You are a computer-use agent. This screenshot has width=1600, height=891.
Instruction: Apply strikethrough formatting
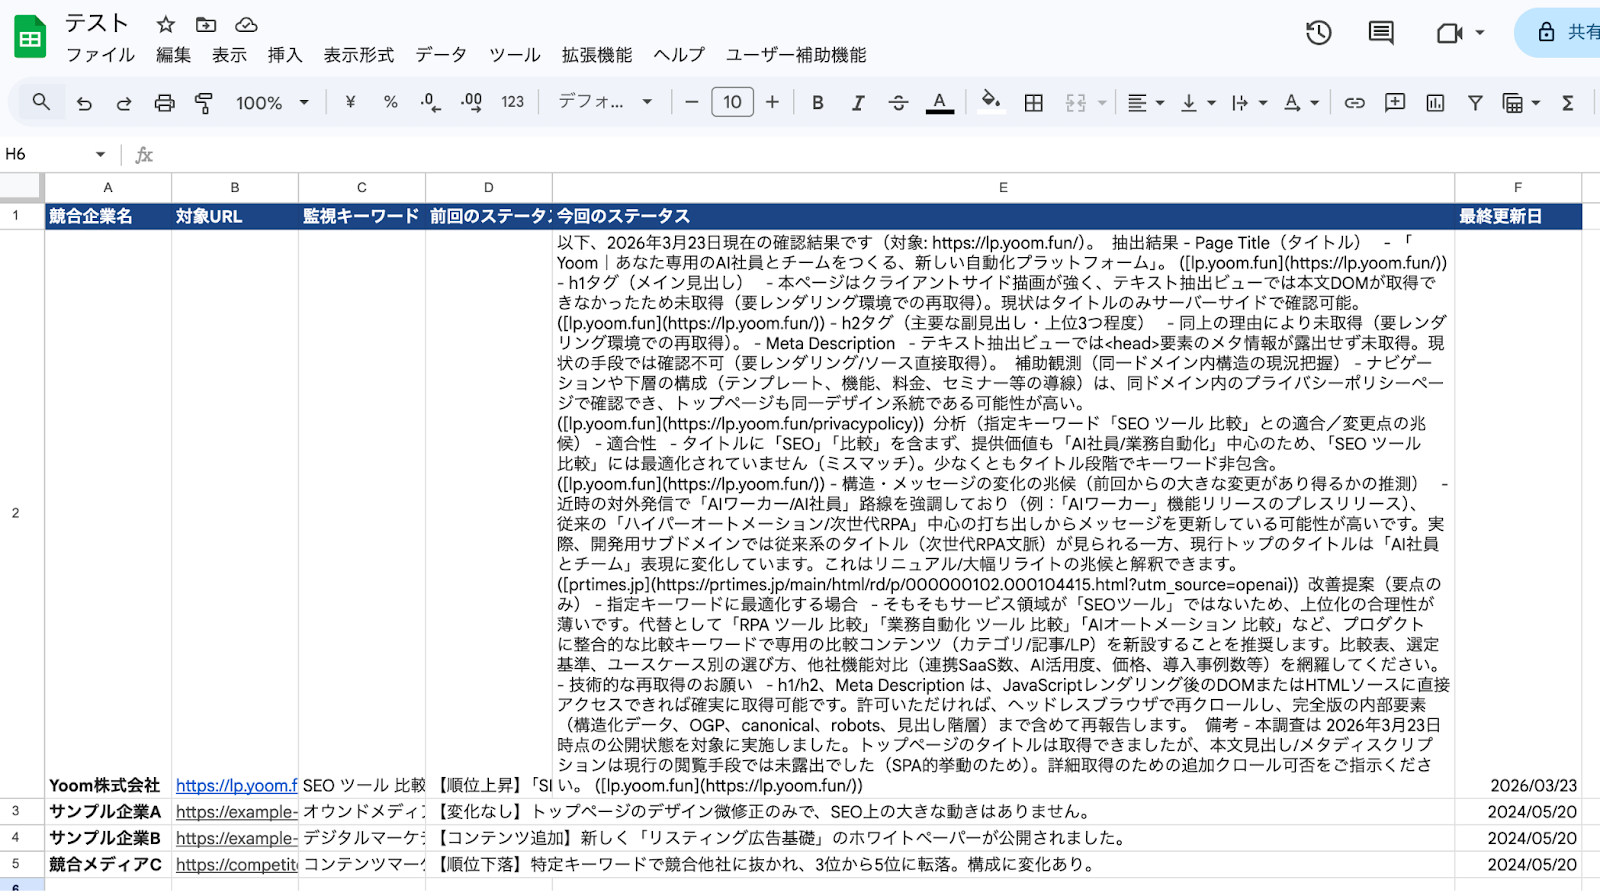click(x=898, y=102)
